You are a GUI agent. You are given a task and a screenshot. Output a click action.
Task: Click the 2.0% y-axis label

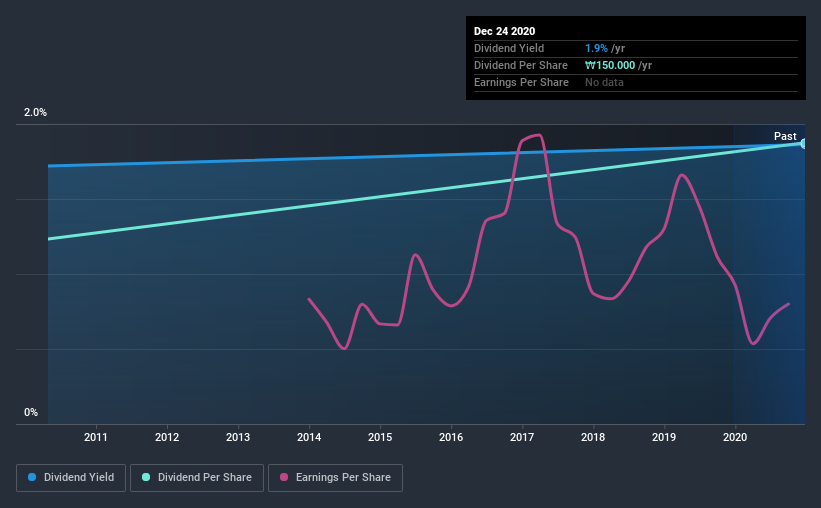(35, 112)
